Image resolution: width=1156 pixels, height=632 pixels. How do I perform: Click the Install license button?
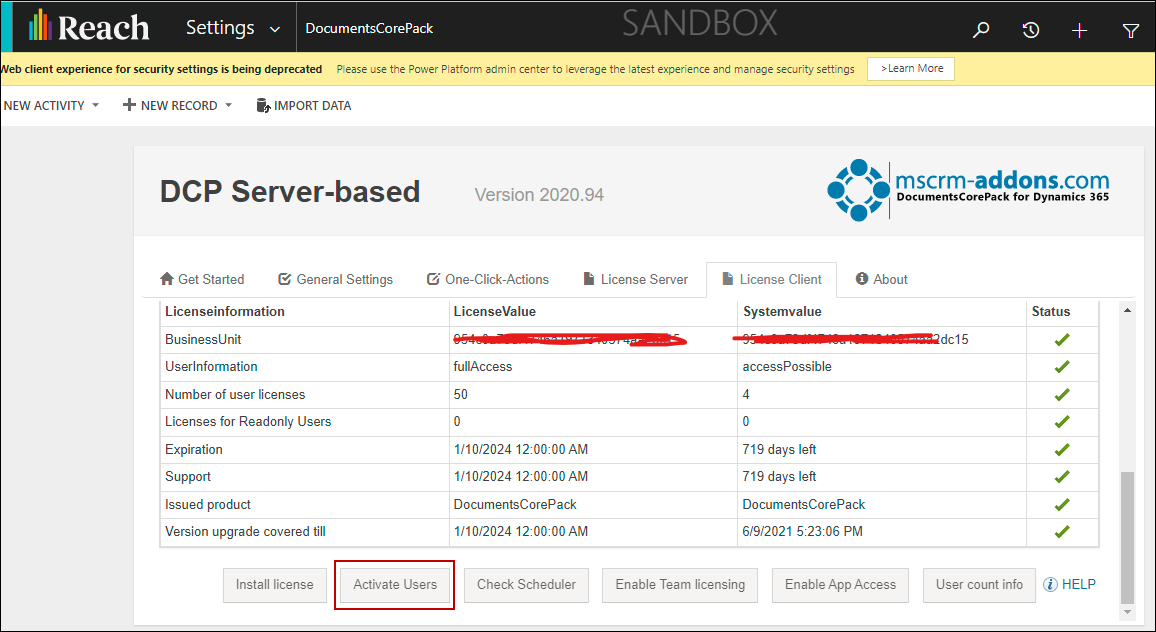275,585
